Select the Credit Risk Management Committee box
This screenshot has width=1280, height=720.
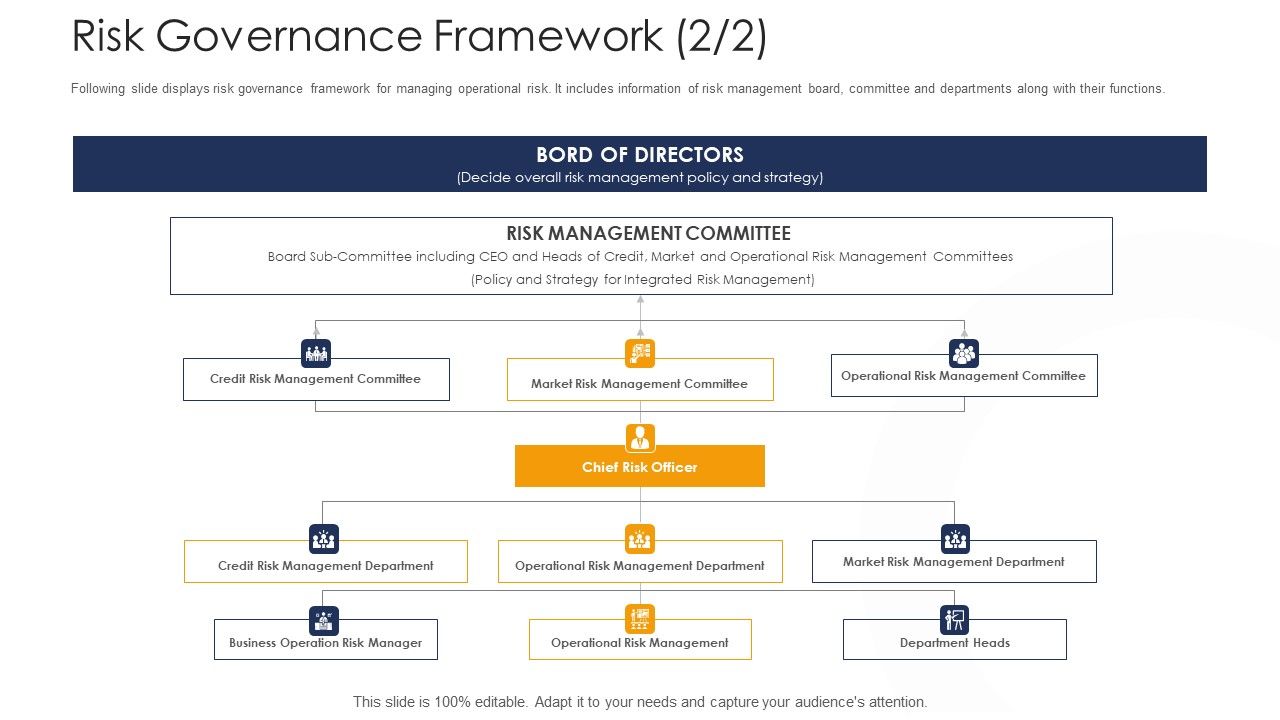(x=316, y=379)
